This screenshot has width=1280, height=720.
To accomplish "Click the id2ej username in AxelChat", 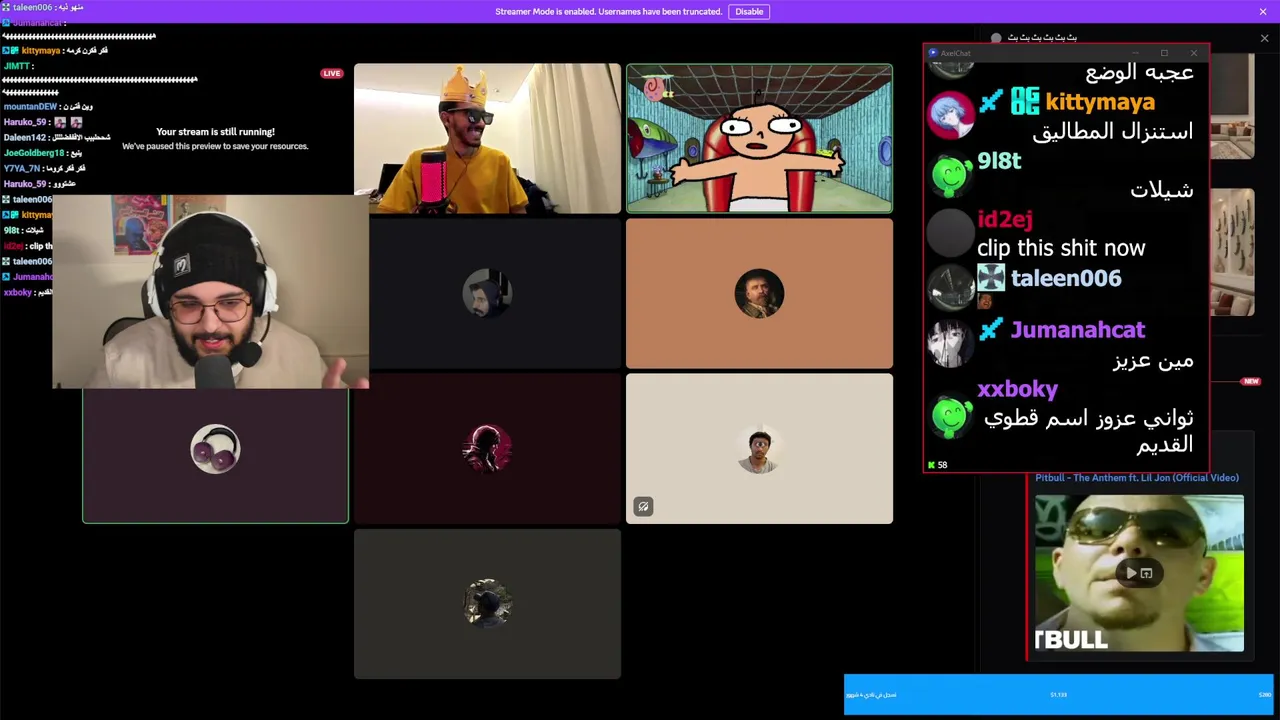I will point(1004,219).
